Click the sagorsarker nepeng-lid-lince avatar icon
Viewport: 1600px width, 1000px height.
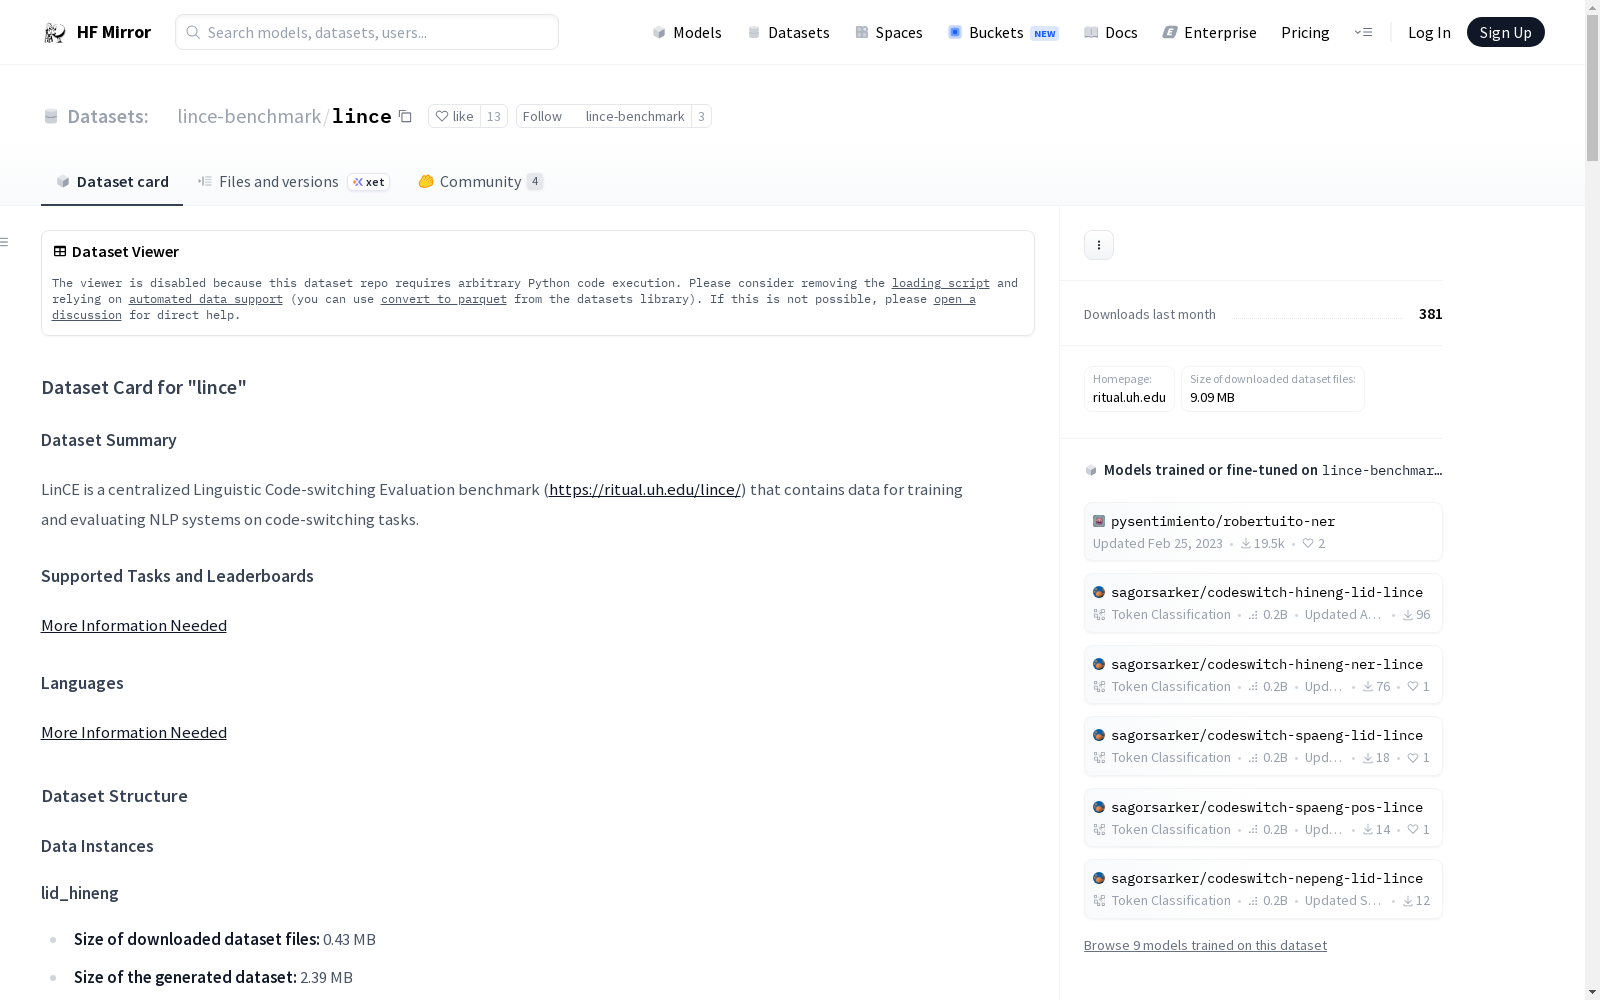pyautogui.click(x=1099, y=878)
